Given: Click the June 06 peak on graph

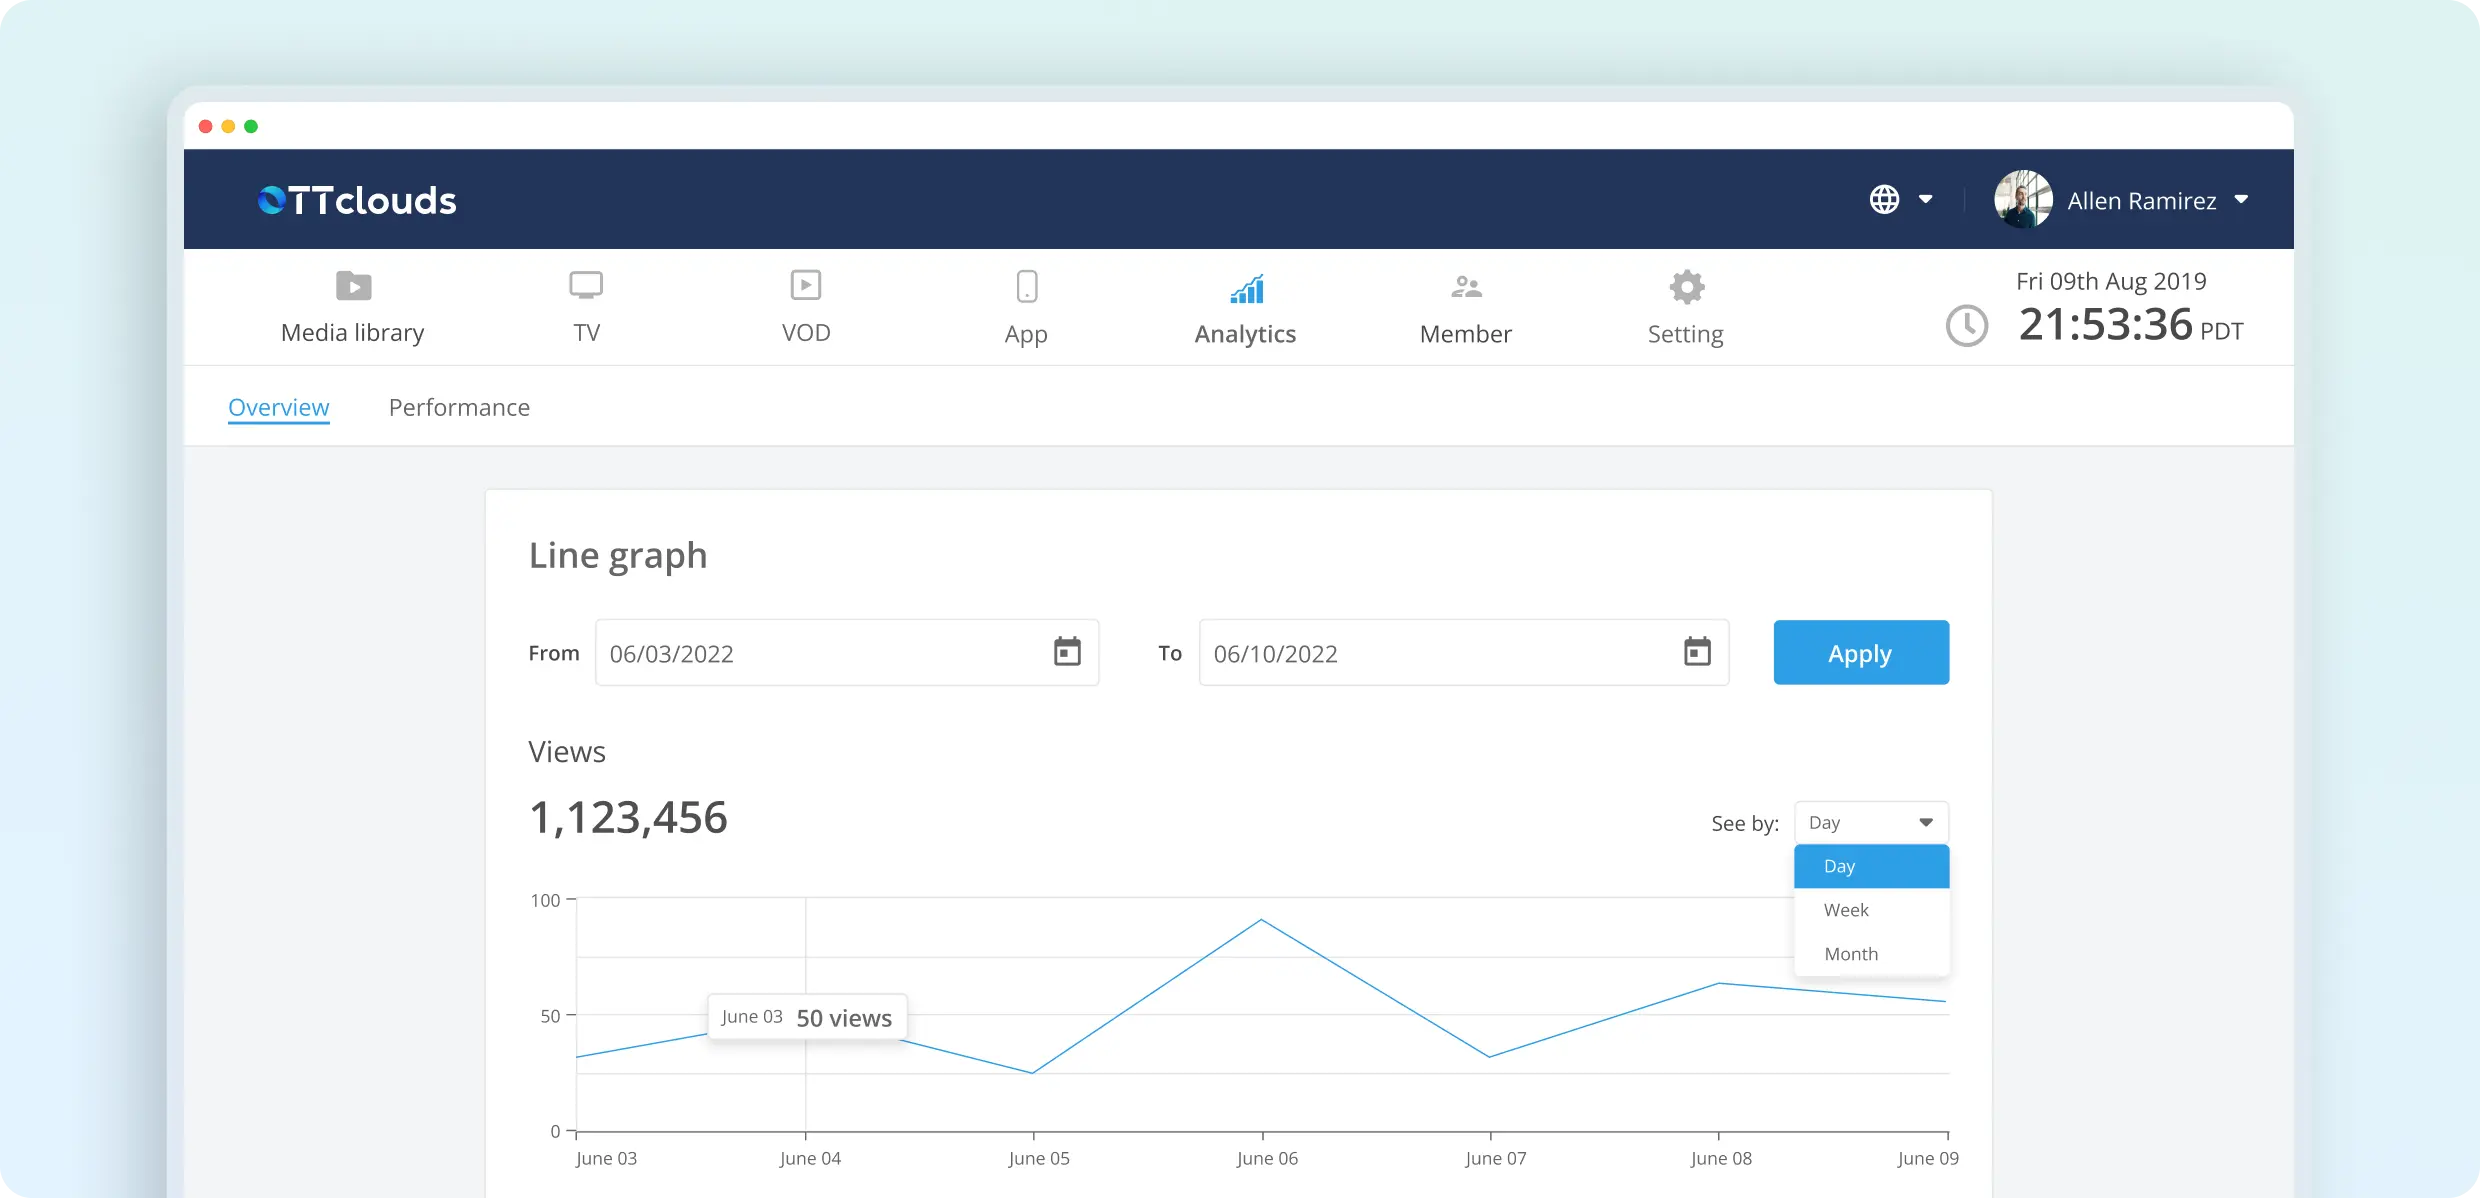Looking at the screenshot, I should tap(1261, 919).
